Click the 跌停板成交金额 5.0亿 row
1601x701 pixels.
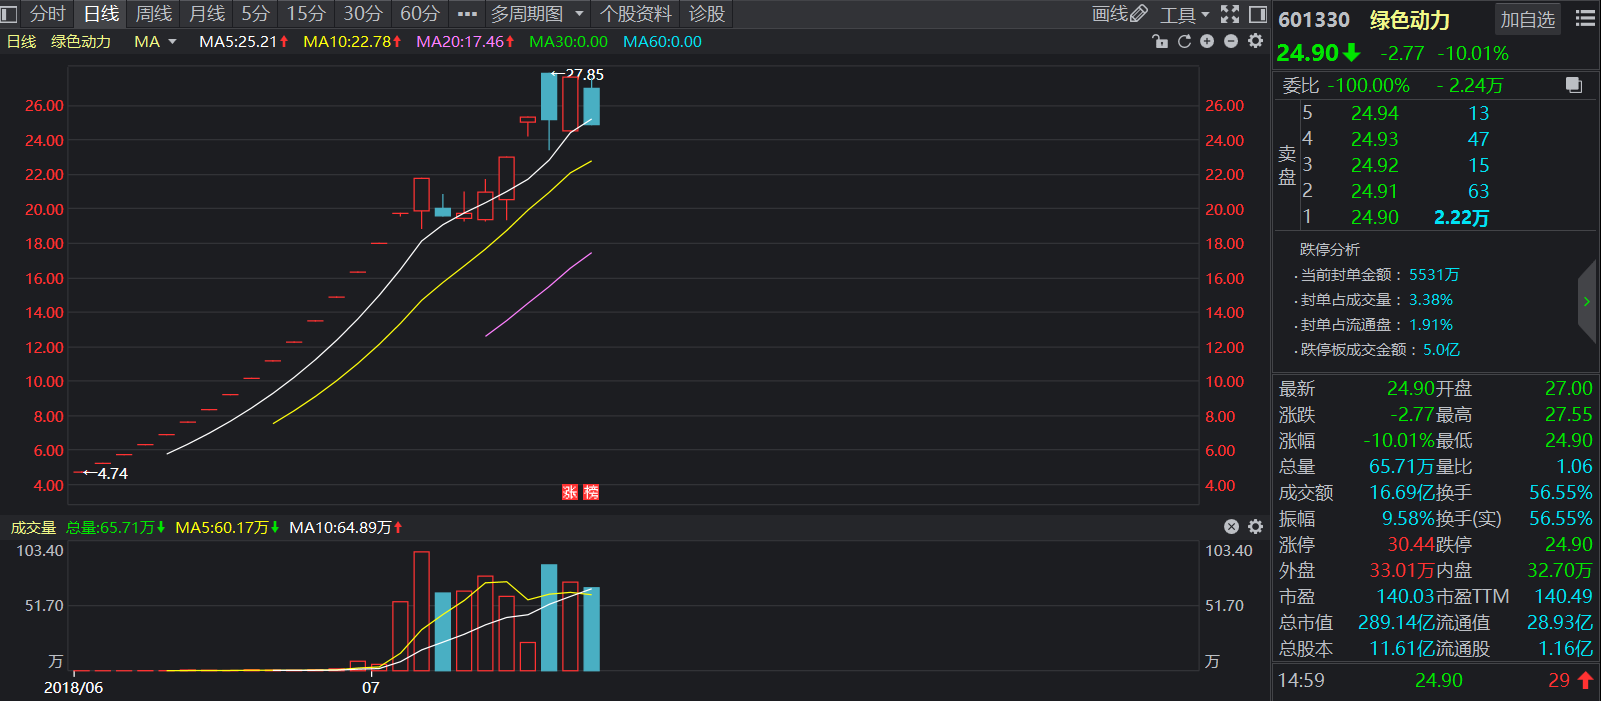(x=1379, y=349)
